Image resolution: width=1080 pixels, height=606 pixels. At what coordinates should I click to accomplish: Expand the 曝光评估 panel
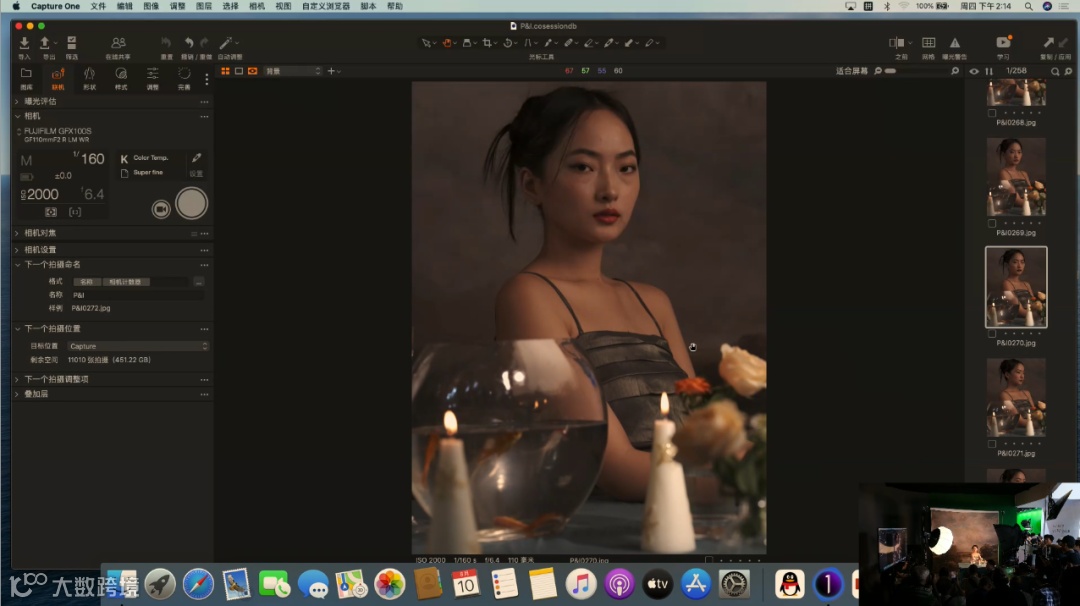click(x=17, y=101)
